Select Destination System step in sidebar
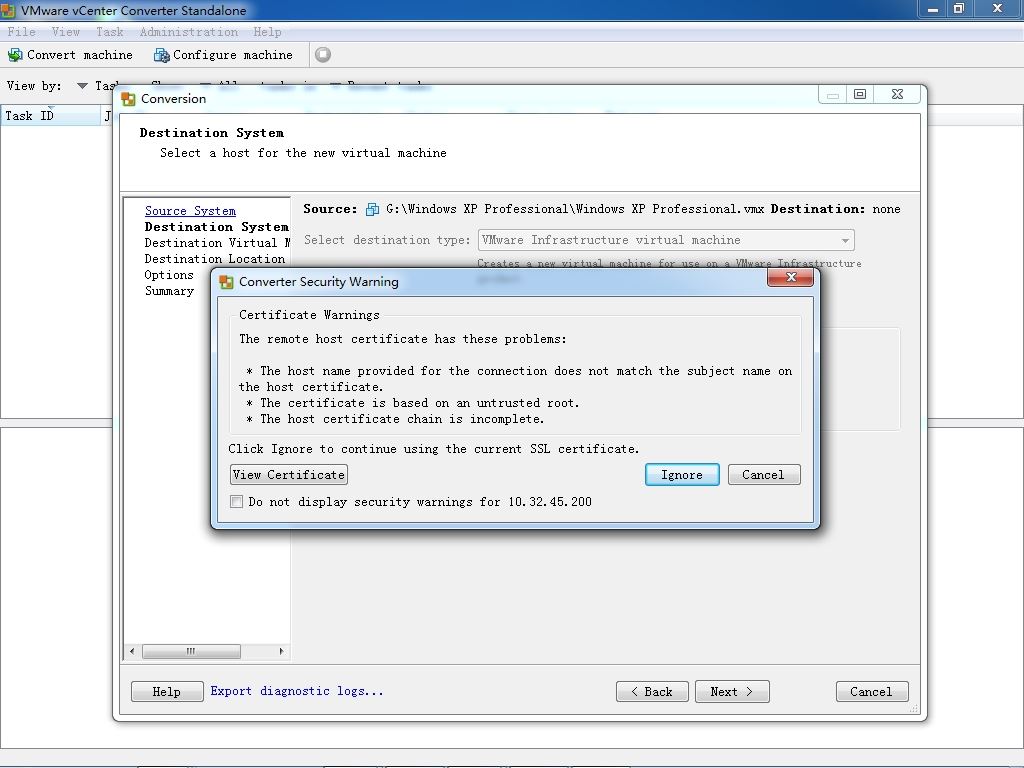 click(216, 227)
